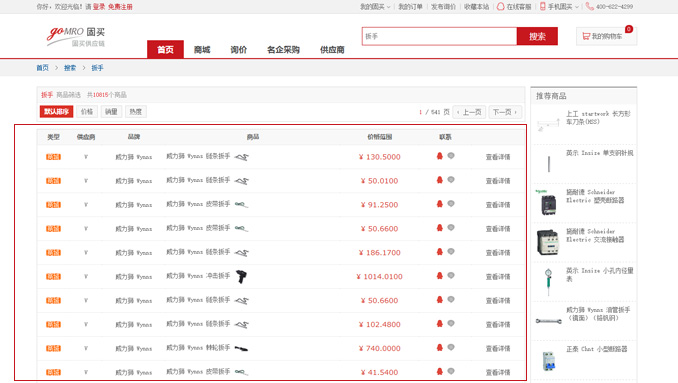Click the 手机固买 phone icon

tap(543, 6)
